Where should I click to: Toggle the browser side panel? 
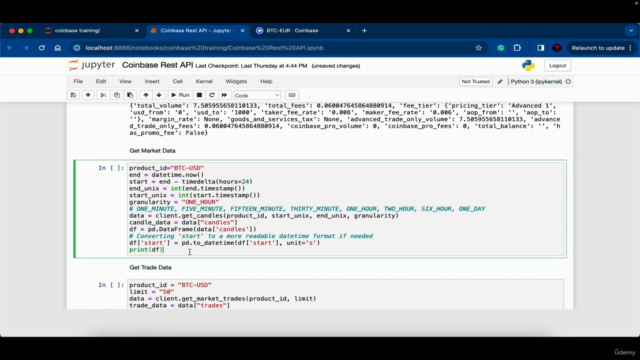(541, 48)
